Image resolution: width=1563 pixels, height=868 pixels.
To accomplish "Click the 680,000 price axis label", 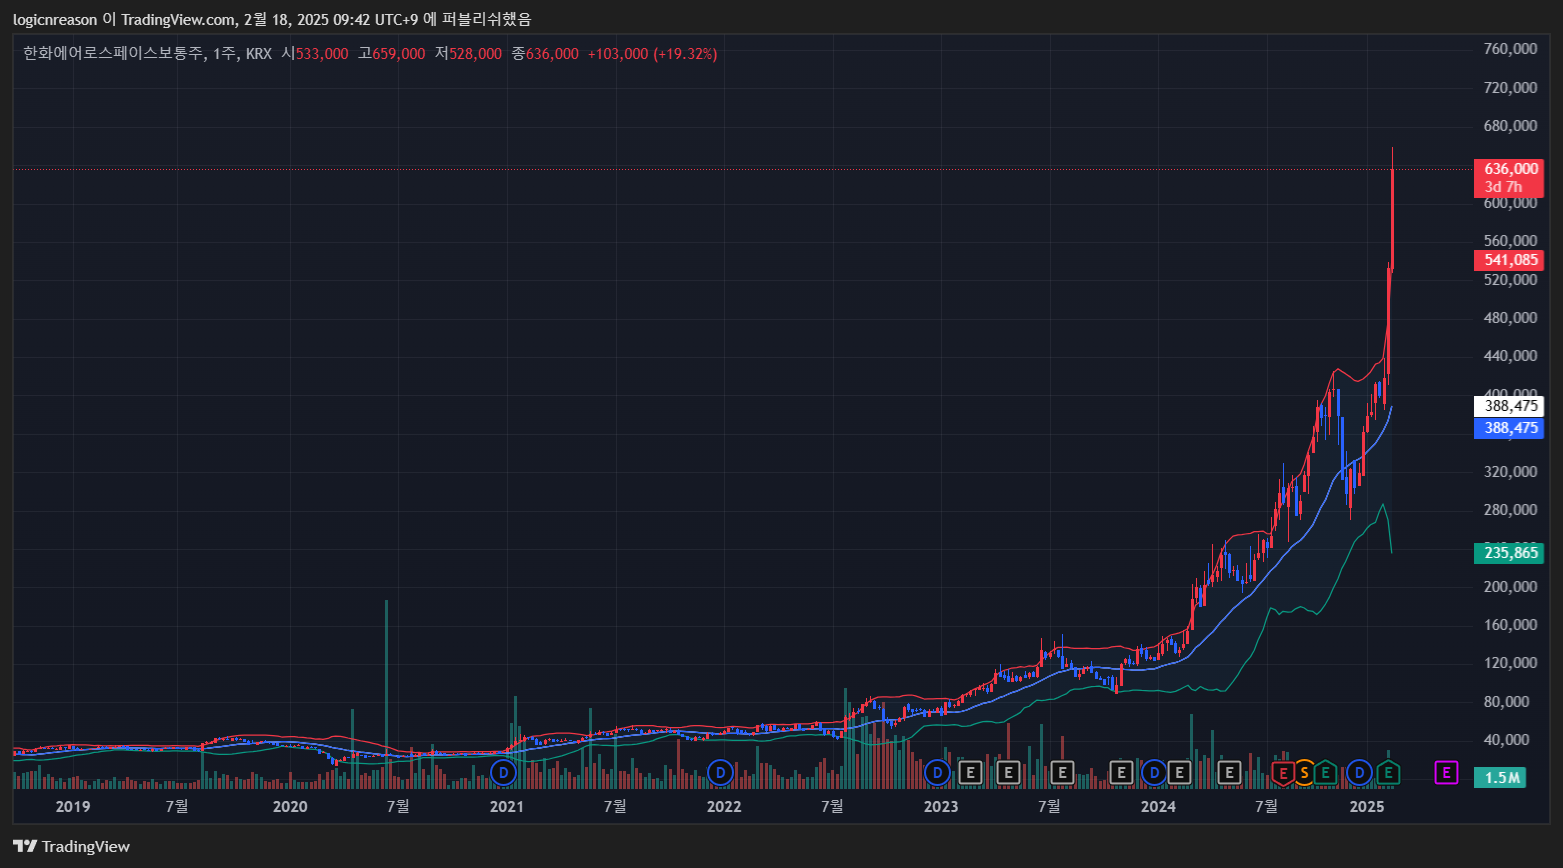I will [1510, 126].
